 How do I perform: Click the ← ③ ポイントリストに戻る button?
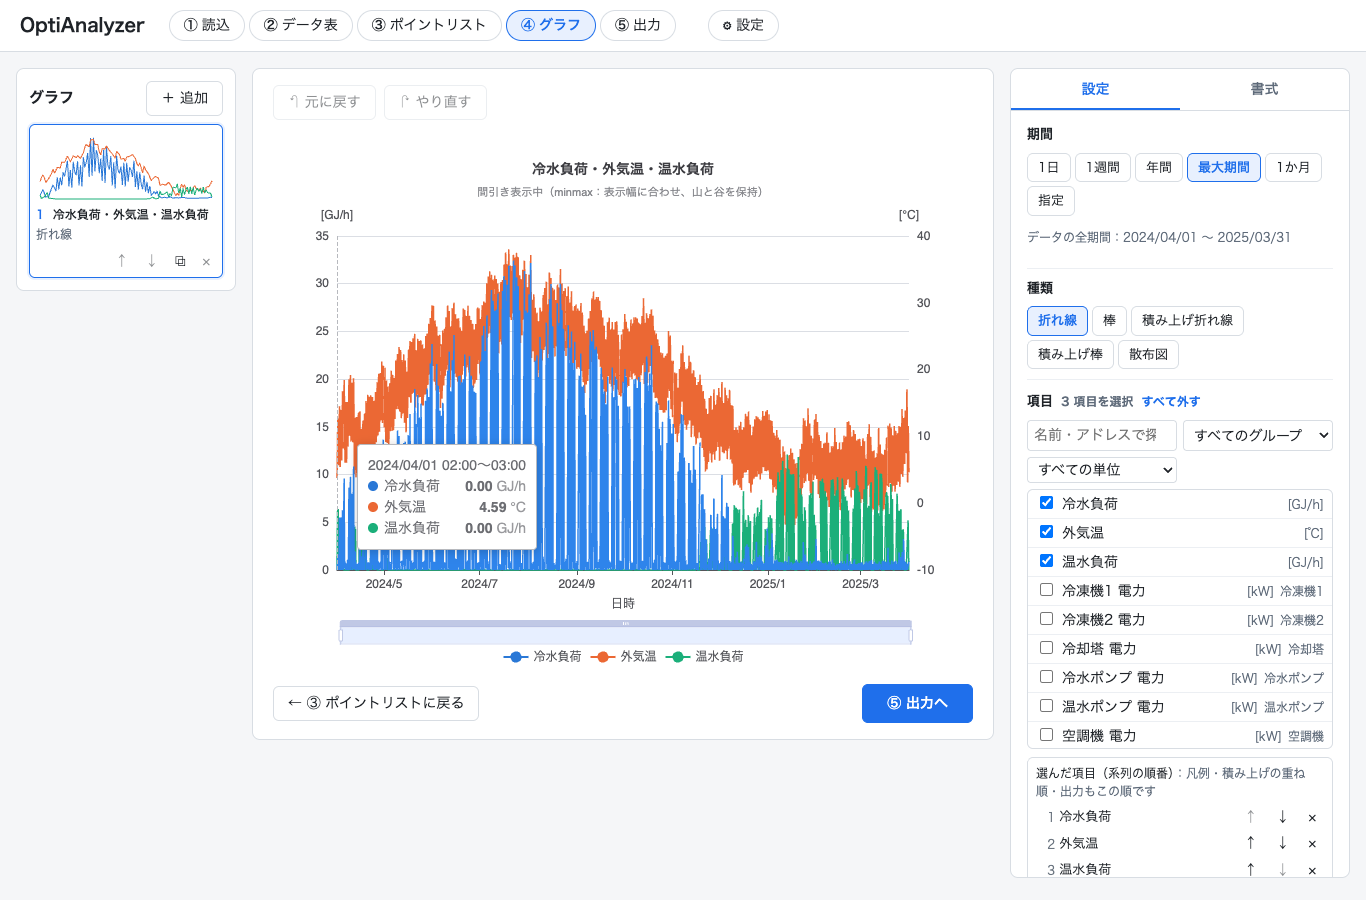376,703
